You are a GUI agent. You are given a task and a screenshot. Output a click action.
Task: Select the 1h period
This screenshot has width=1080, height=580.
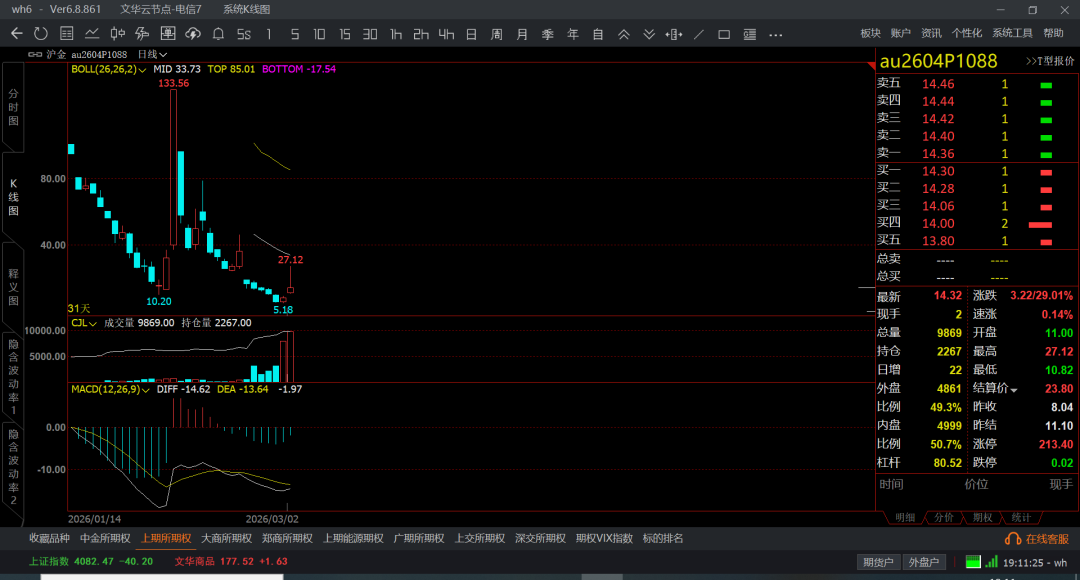click(395, 34)
